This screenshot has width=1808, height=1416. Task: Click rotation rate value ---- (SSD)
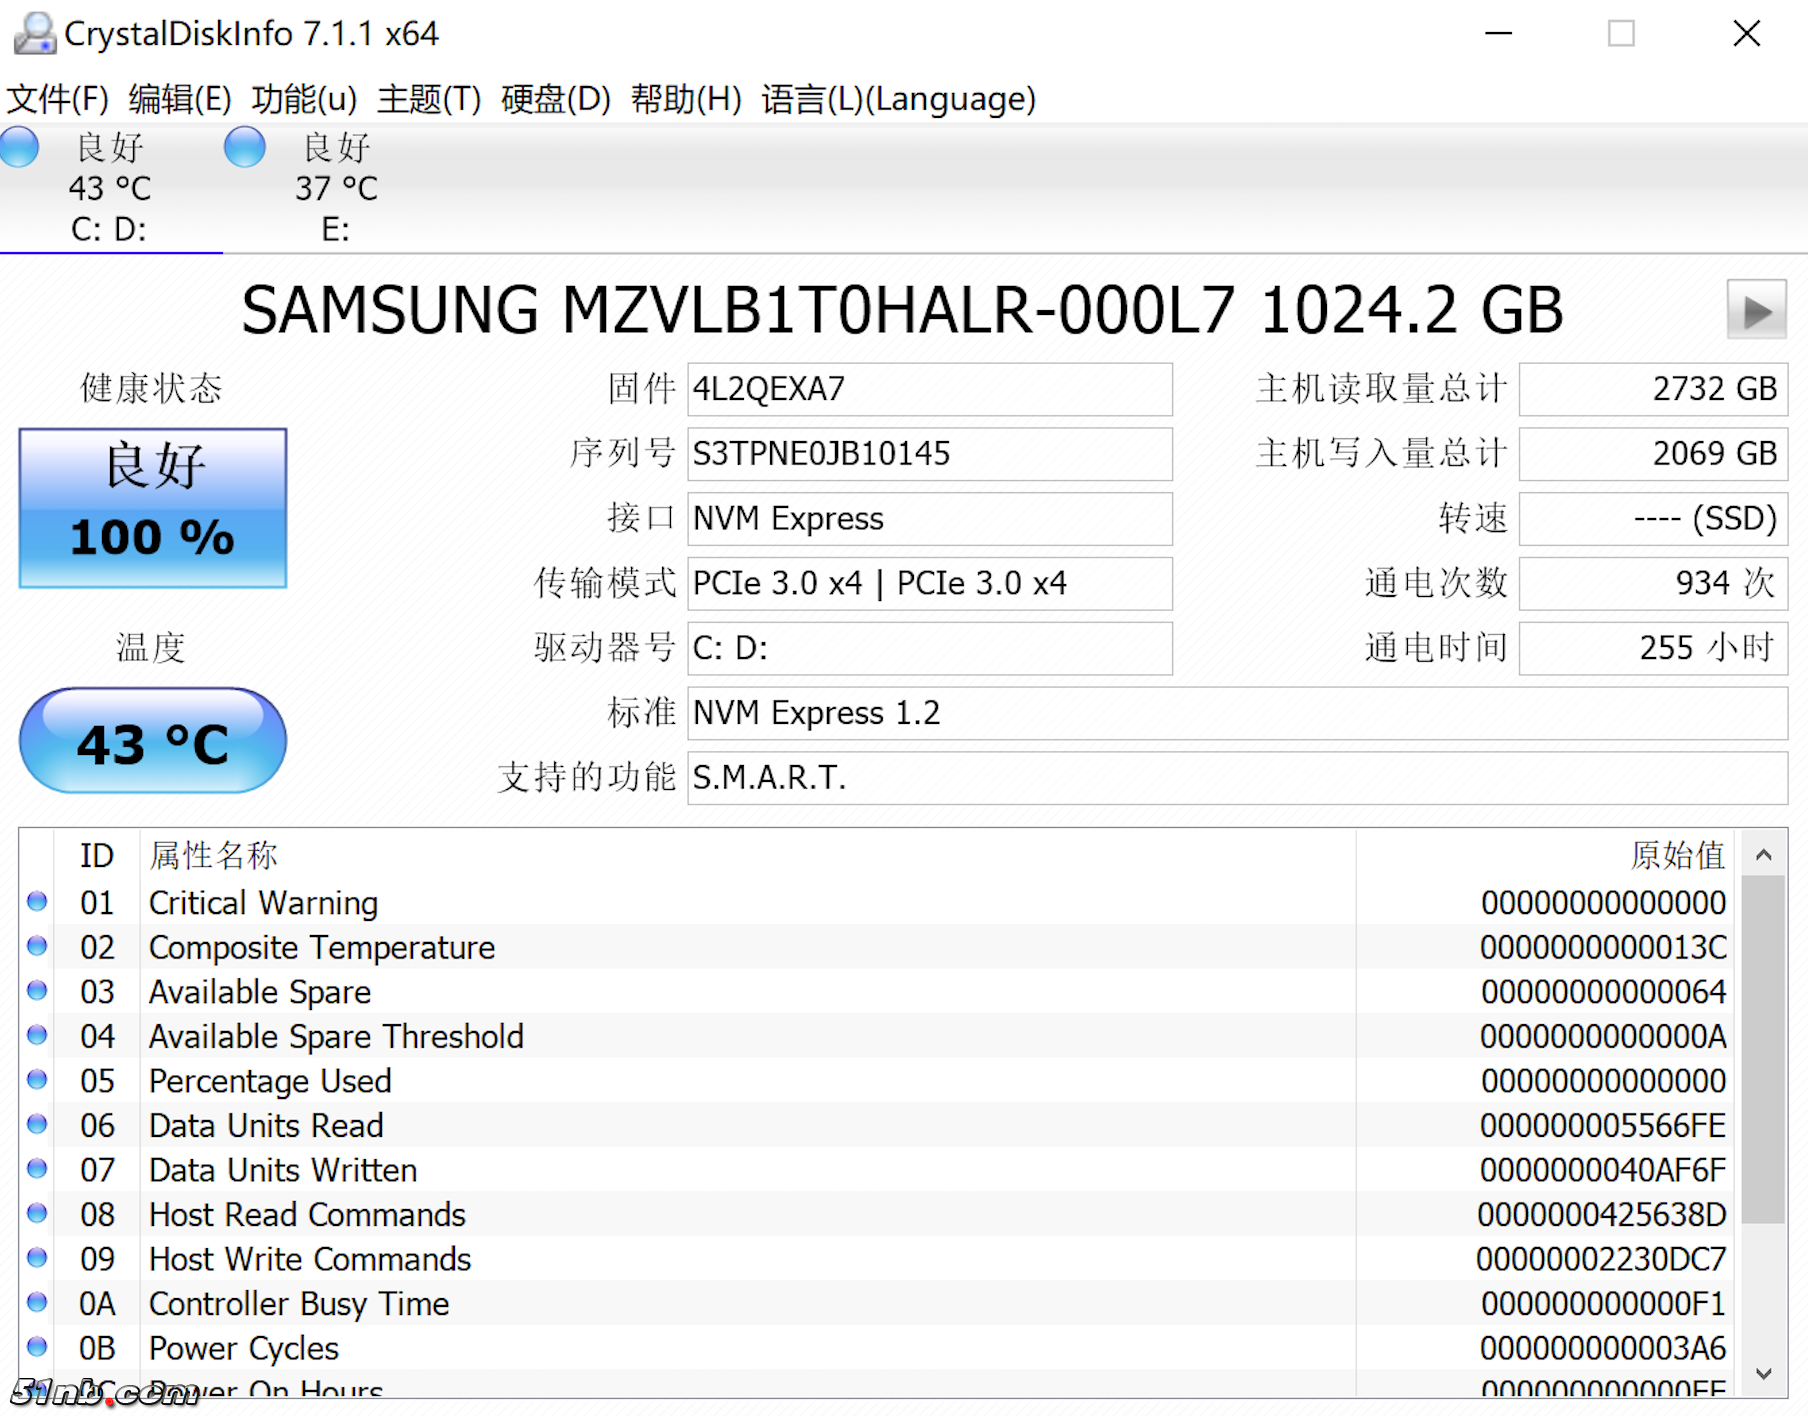(1653, 519)
